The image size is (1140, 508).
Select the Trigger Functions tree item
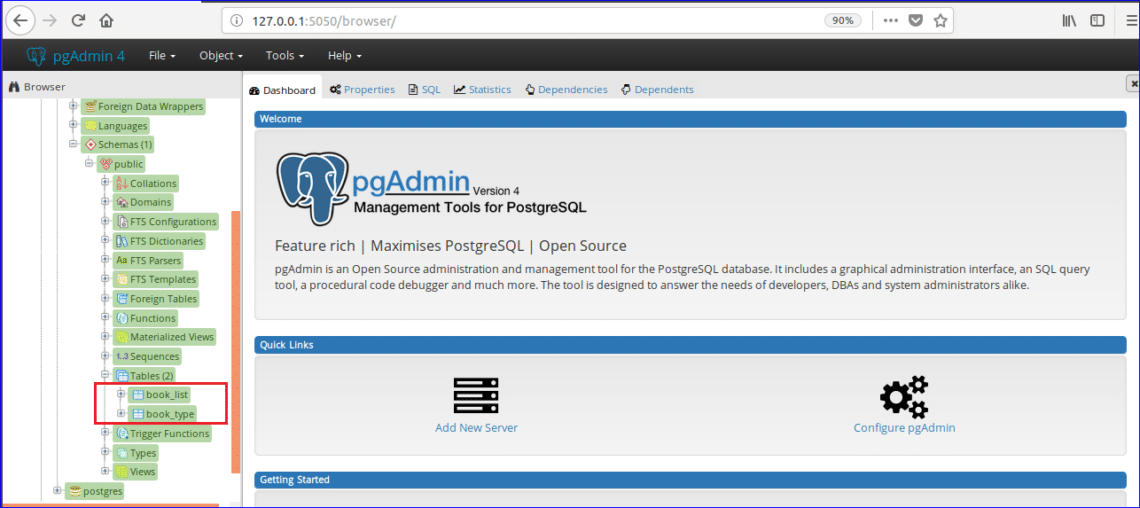(169, 433)
